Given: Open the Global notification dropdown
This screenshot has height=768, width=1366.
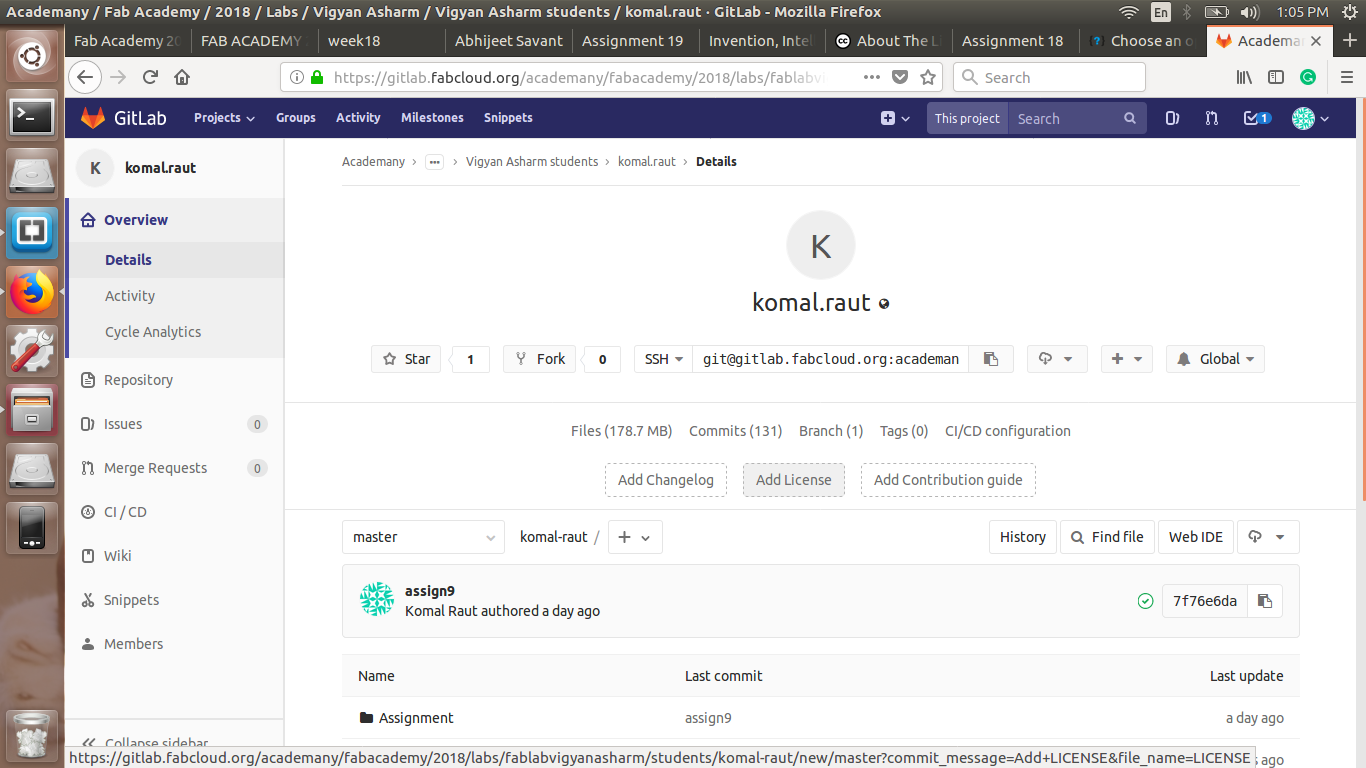Looking at the screenshot, I should pos(1215,359).
